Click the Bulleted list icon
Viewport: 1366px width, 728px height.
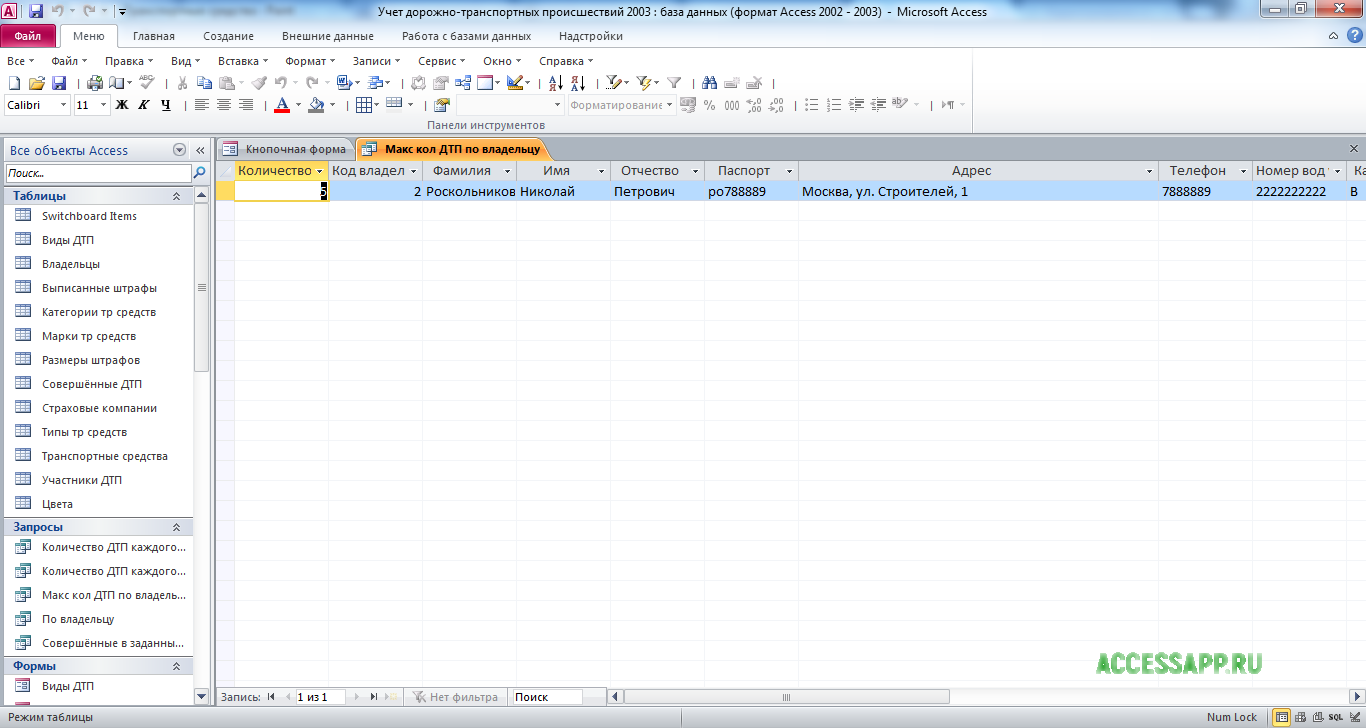point(811,105)
